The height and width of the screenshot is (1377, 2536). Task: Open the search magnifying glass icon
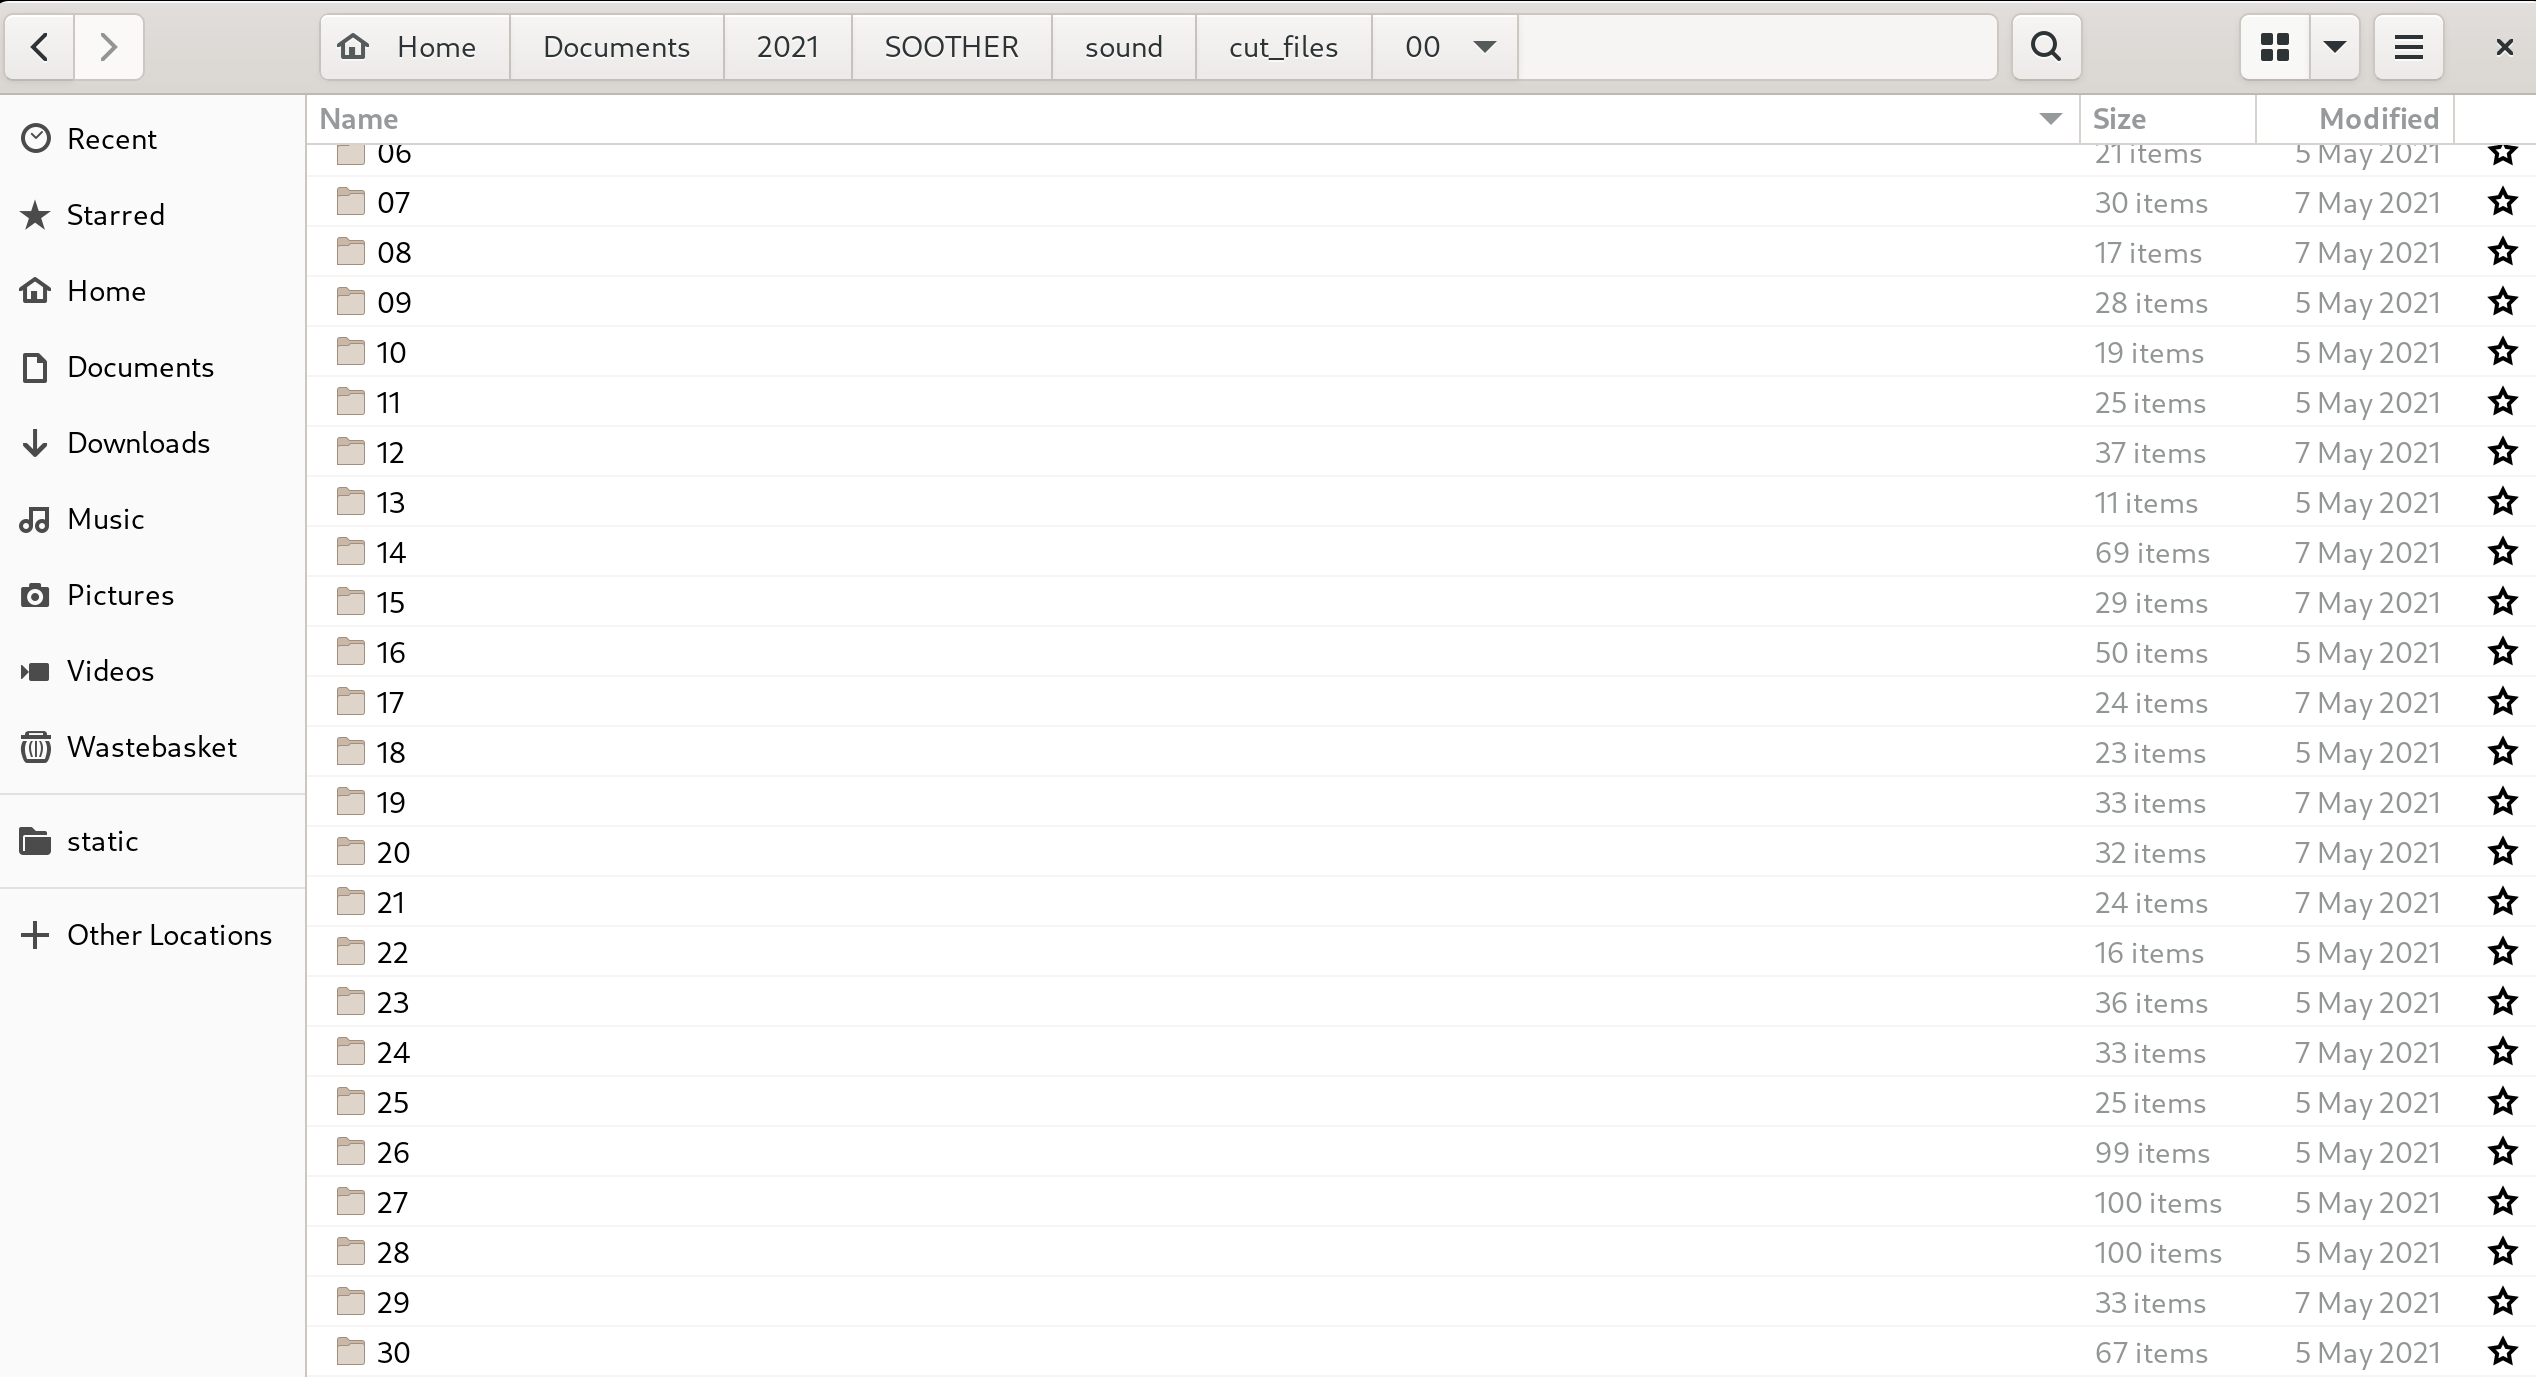tap(2045, 47)
